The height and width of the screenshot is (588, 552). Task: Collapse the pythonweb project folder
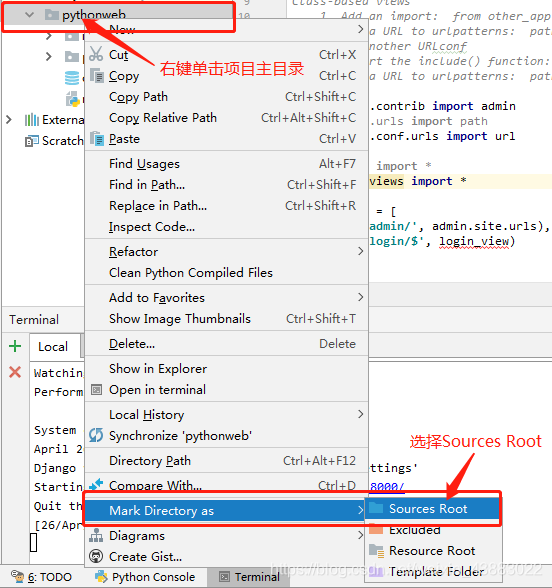(29, 15)
